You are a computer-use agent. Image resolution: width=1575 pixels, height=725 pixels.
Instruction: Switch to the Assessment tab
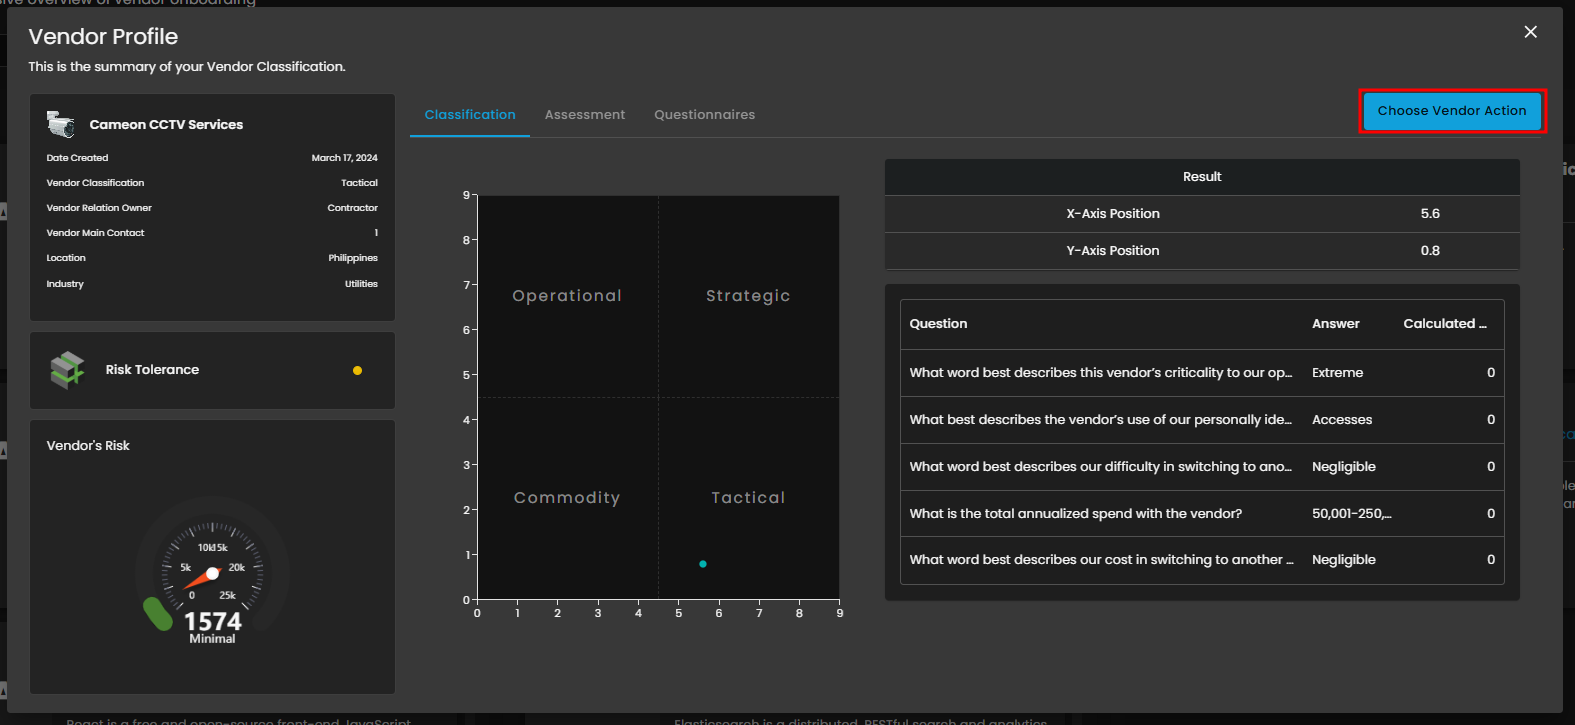pyautogui.click(x=584, y=115)
